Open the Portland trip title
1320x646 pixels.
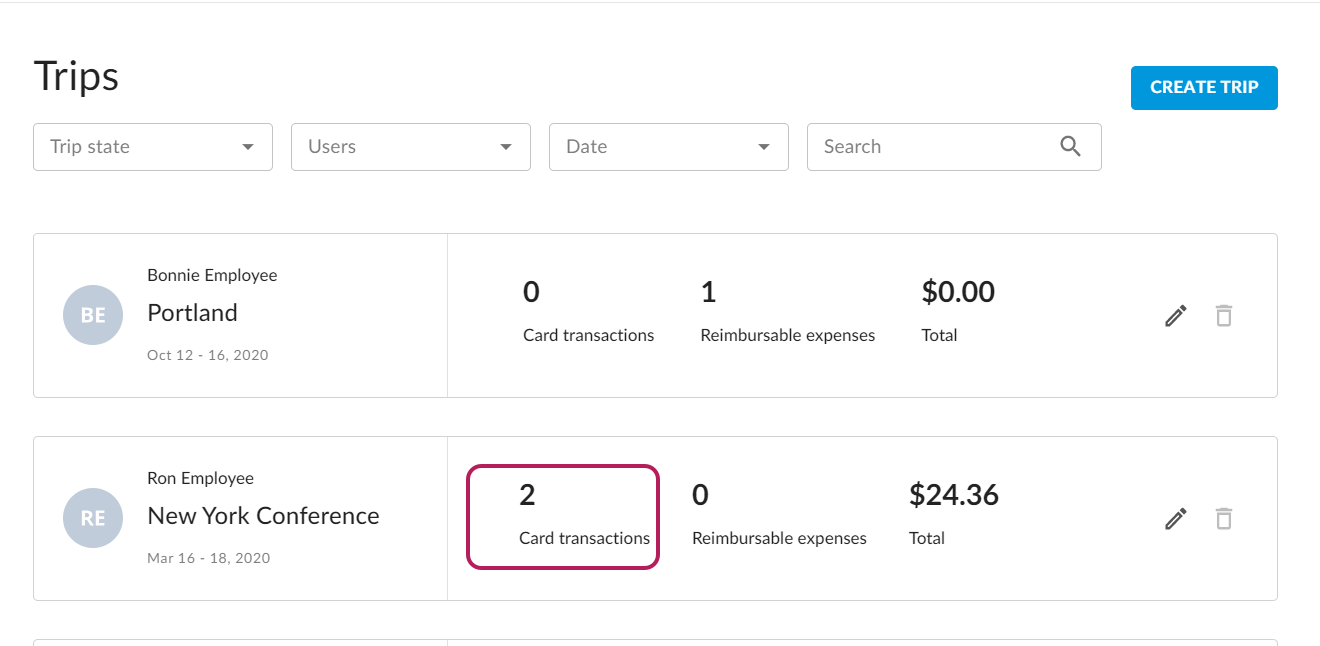(x=192, y=313)
